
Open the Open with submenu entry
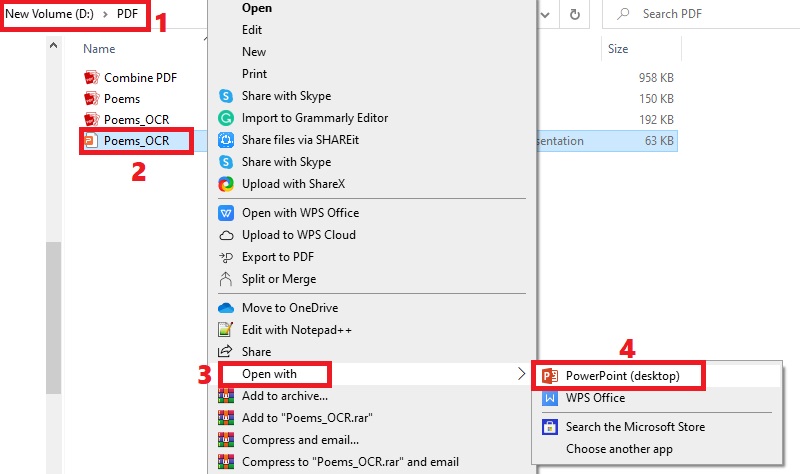pos(371,374)
